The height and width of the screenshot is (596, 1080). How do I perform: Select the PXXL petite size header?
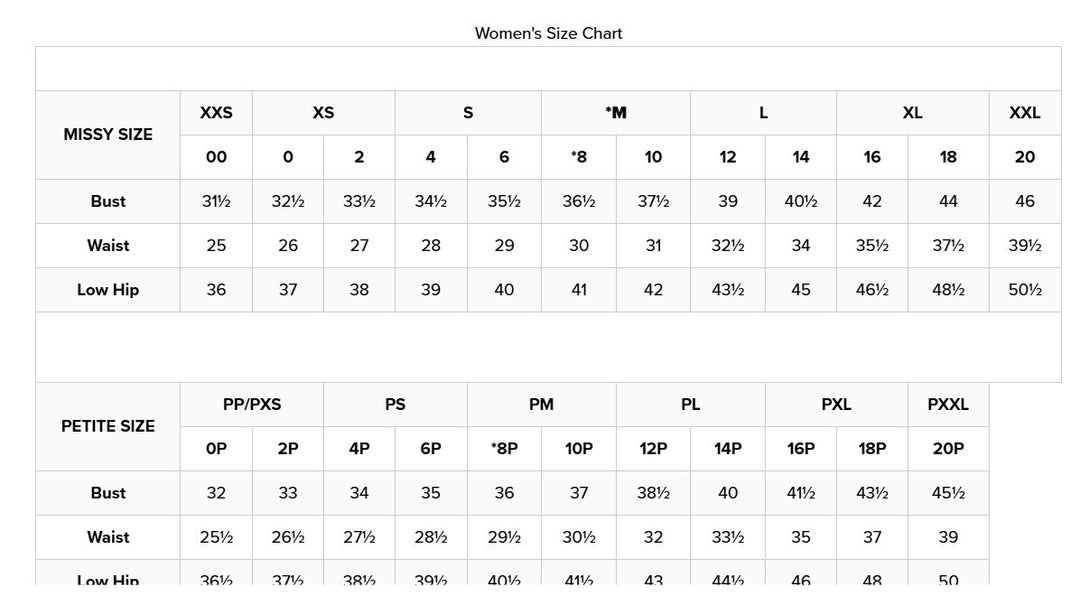point(948,405)
